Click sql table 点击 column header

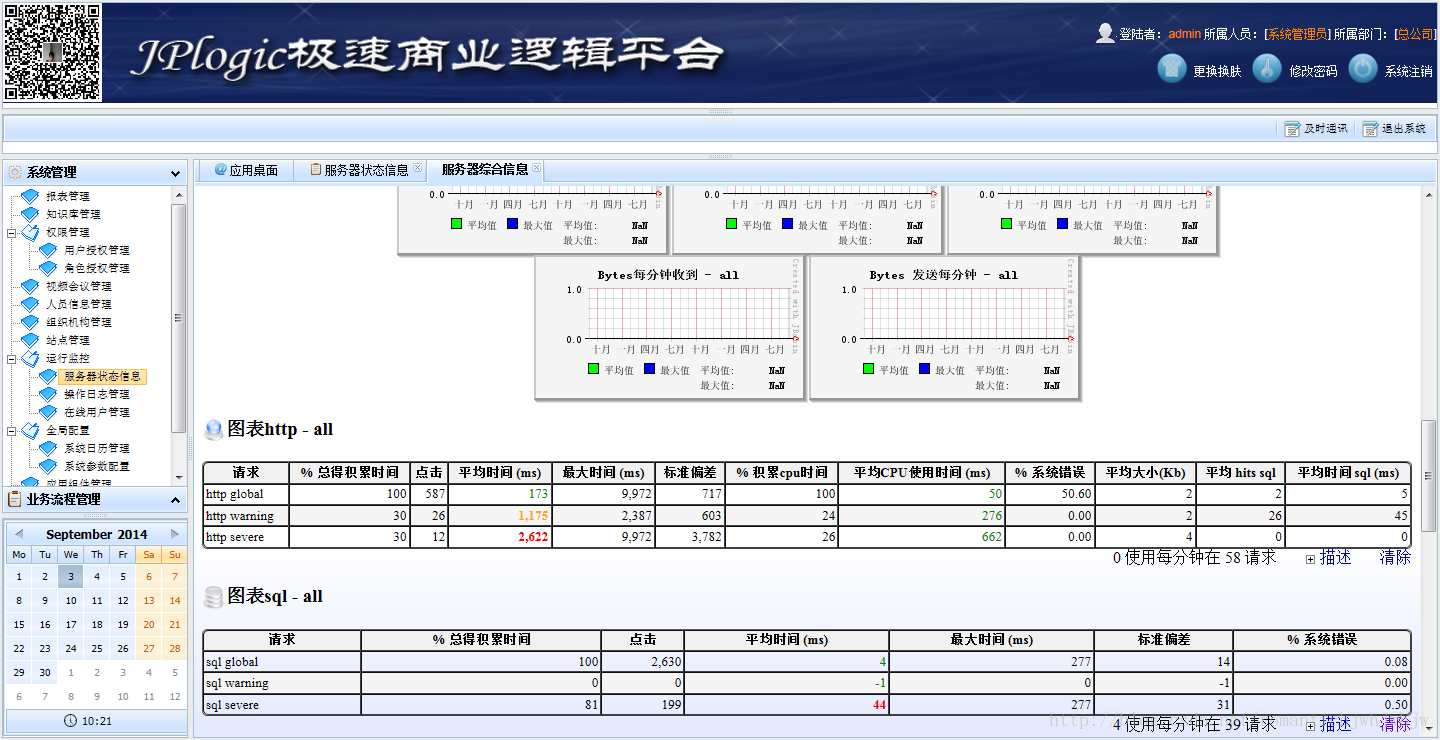[643, 639]
